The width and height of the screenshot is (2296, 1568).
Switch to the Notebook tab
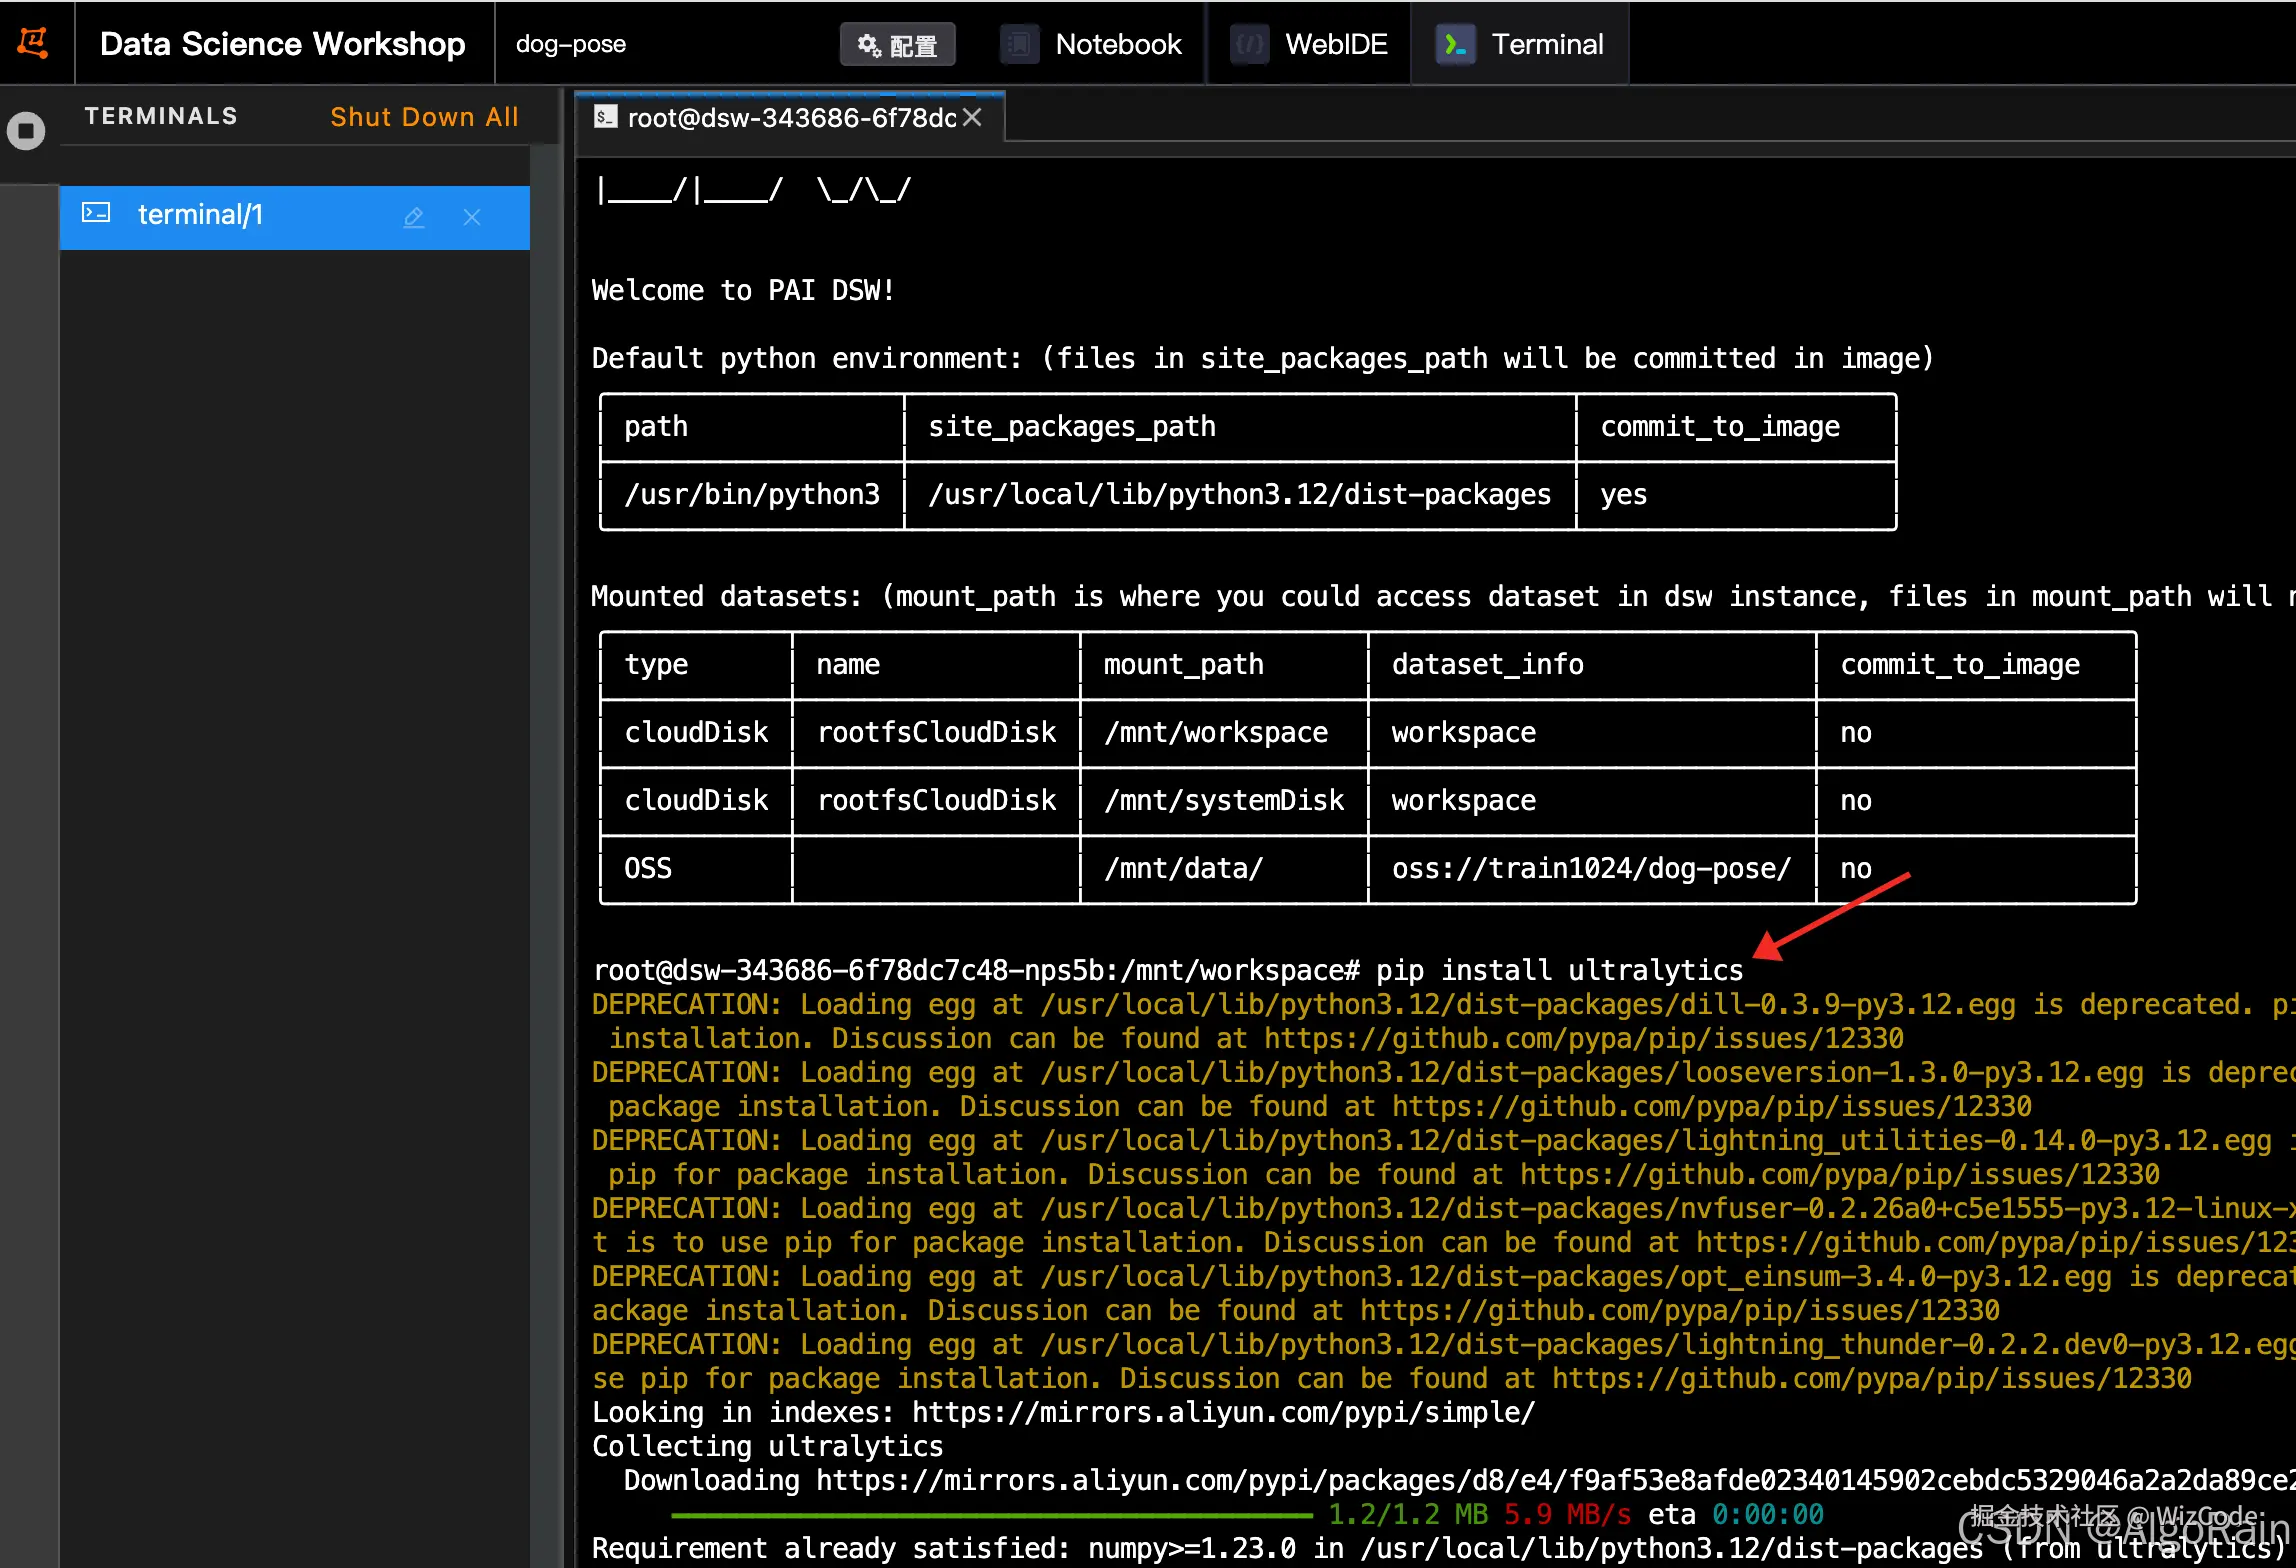(x=1117, y=45)
